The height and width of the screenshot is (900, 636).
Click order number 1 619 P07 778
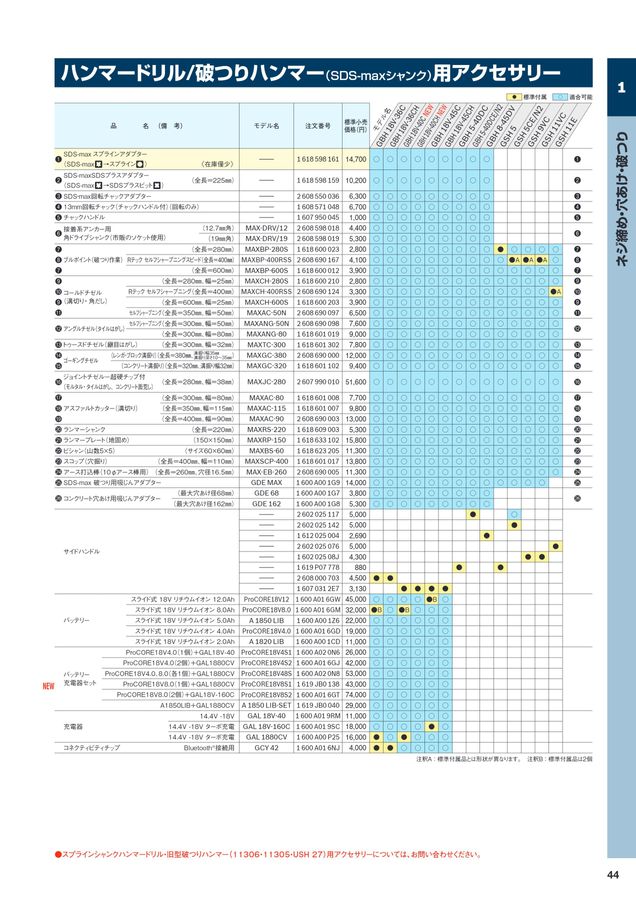point(318,568)
